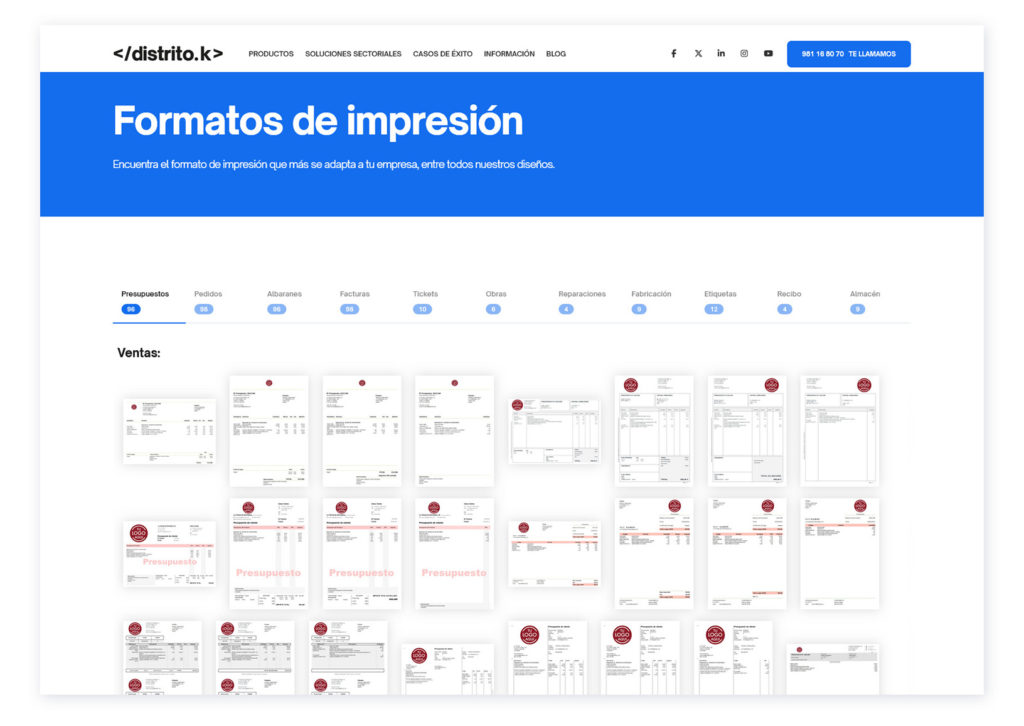Open the Información menu
The image size is (1024, 726).
pyautogui.click(x=509, y=54)
